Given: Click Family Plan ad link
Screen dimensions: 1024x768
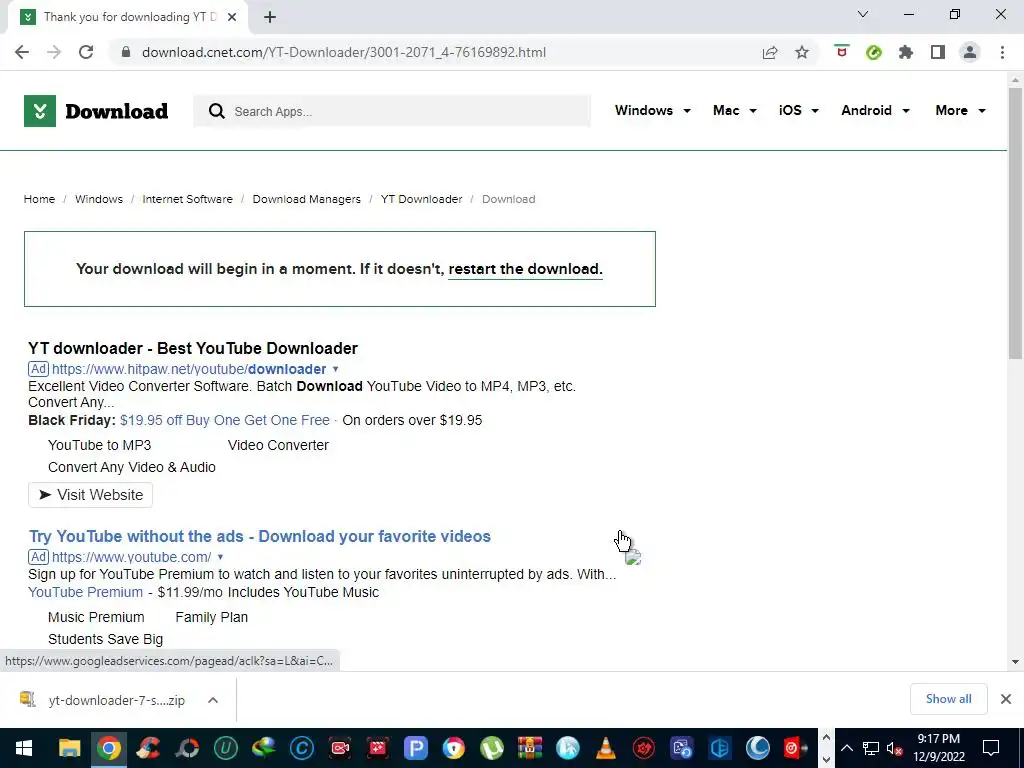Looking at the screenshot, I should [x=212, y=617].
